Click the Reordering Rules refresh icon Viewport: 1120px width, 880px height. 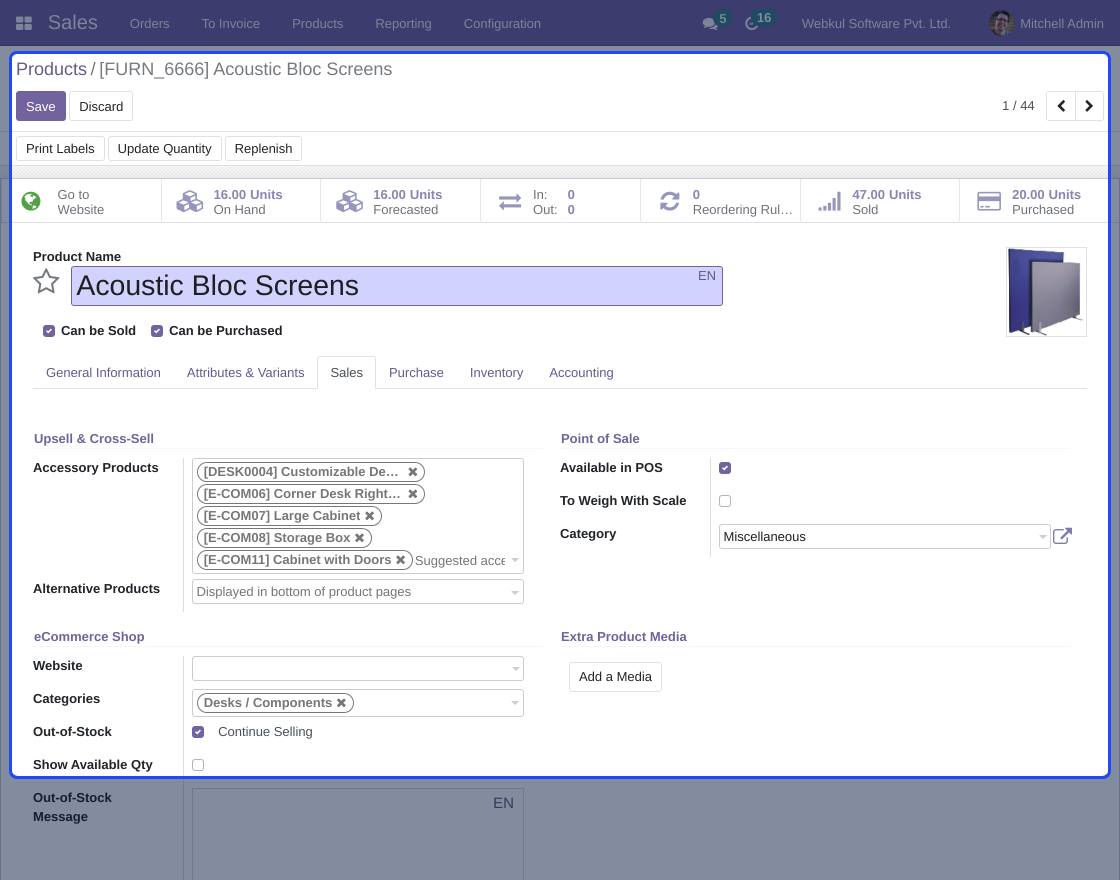pyautogui.click(x=669, y=201)
